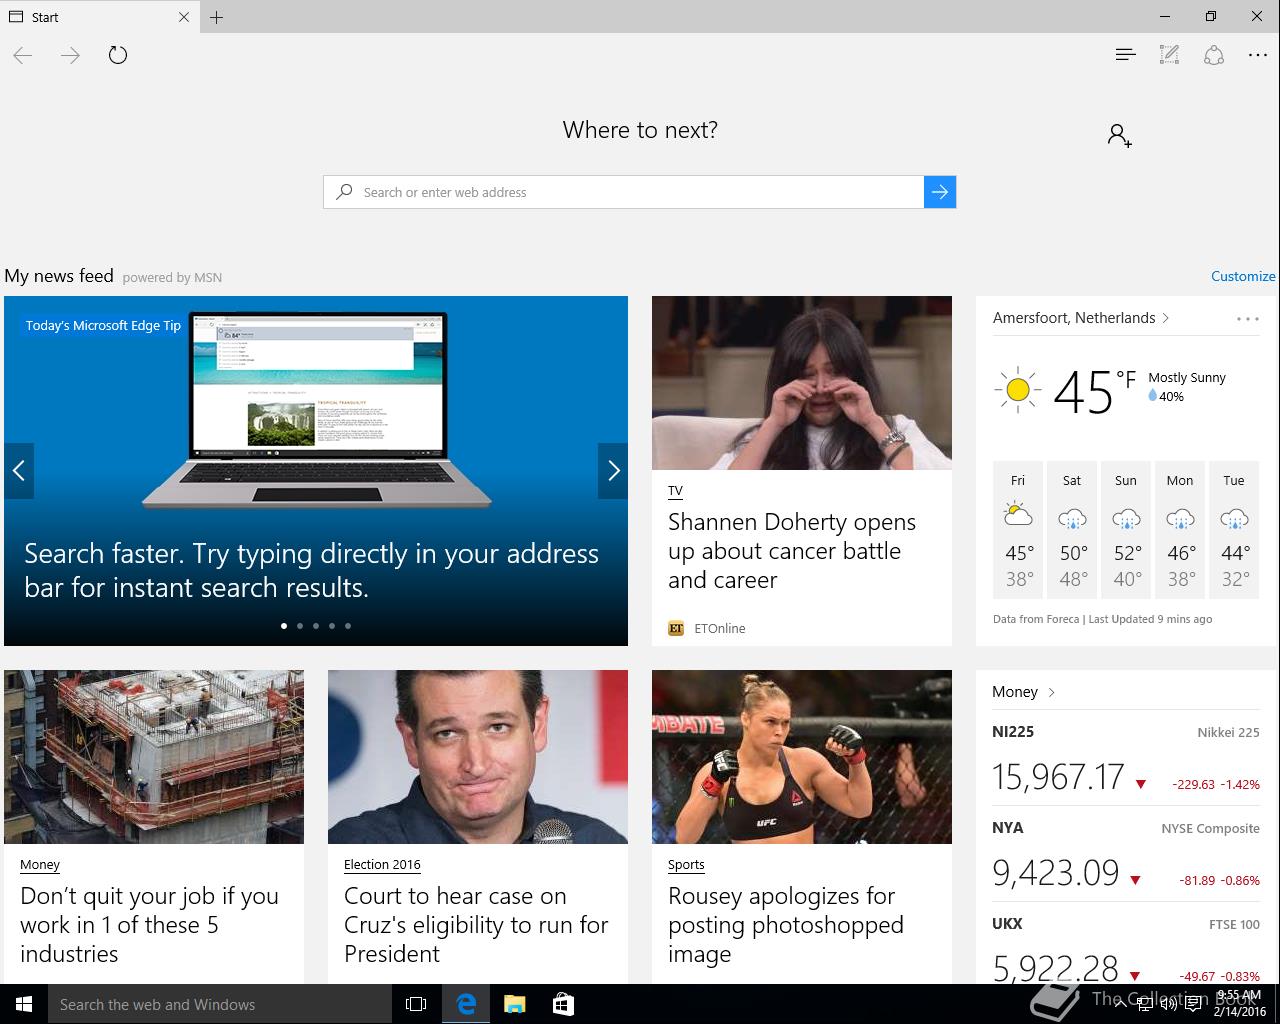Open the Cruz eligibility court case headline
The image size is (1280, 1024).
pyautogui.click(x=476, y=925)
